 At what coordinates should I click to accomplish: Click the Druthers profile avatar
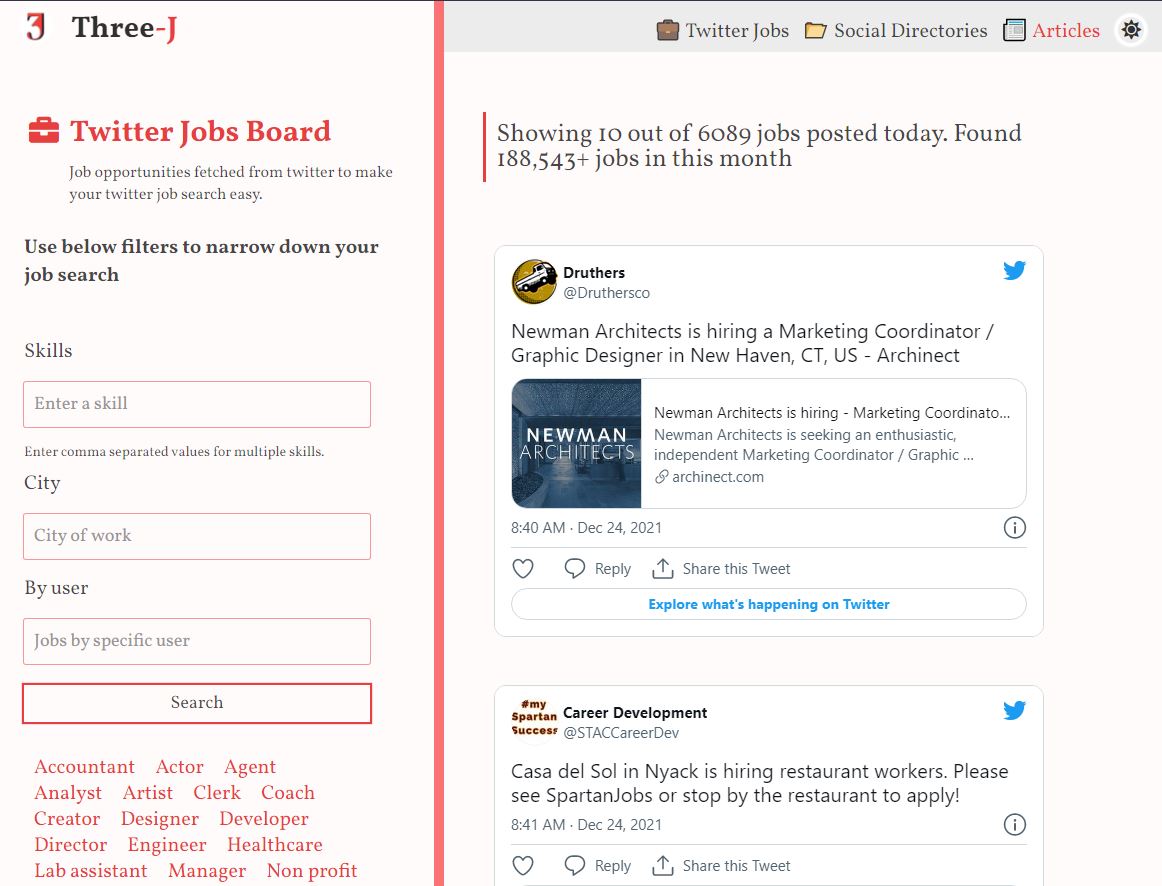tap(534, 282)
